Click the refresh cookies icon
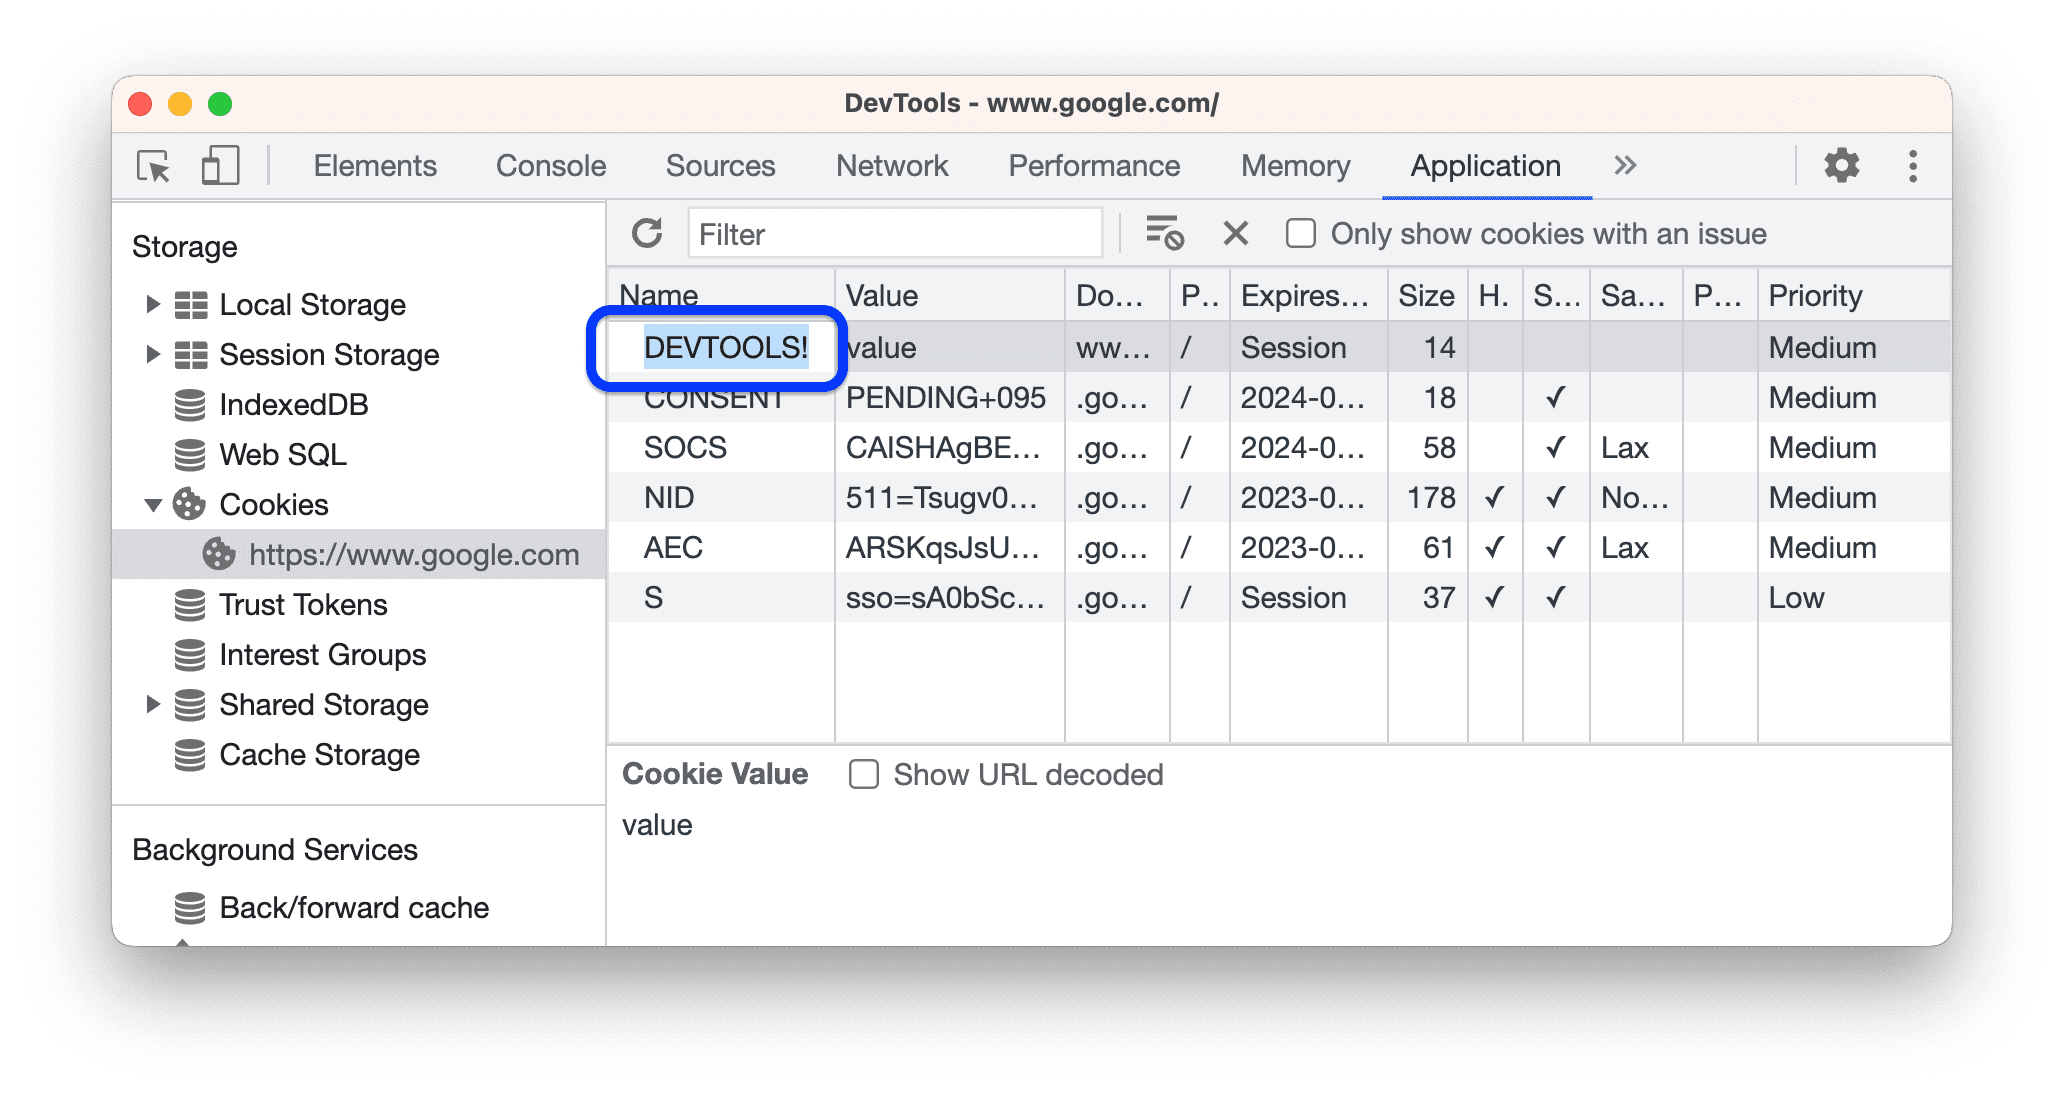 point(647,234)
